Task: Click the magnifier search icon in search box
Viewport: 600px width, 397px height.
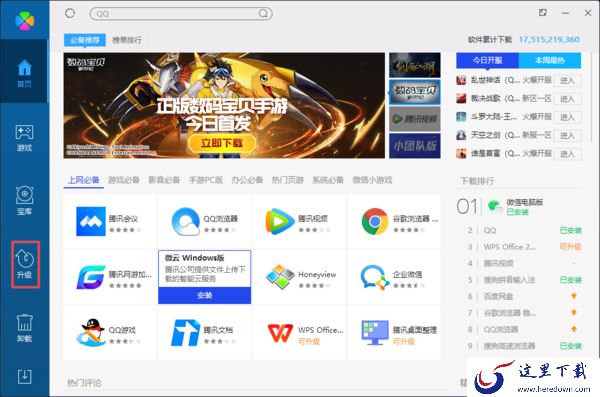Action: point(263,14)
